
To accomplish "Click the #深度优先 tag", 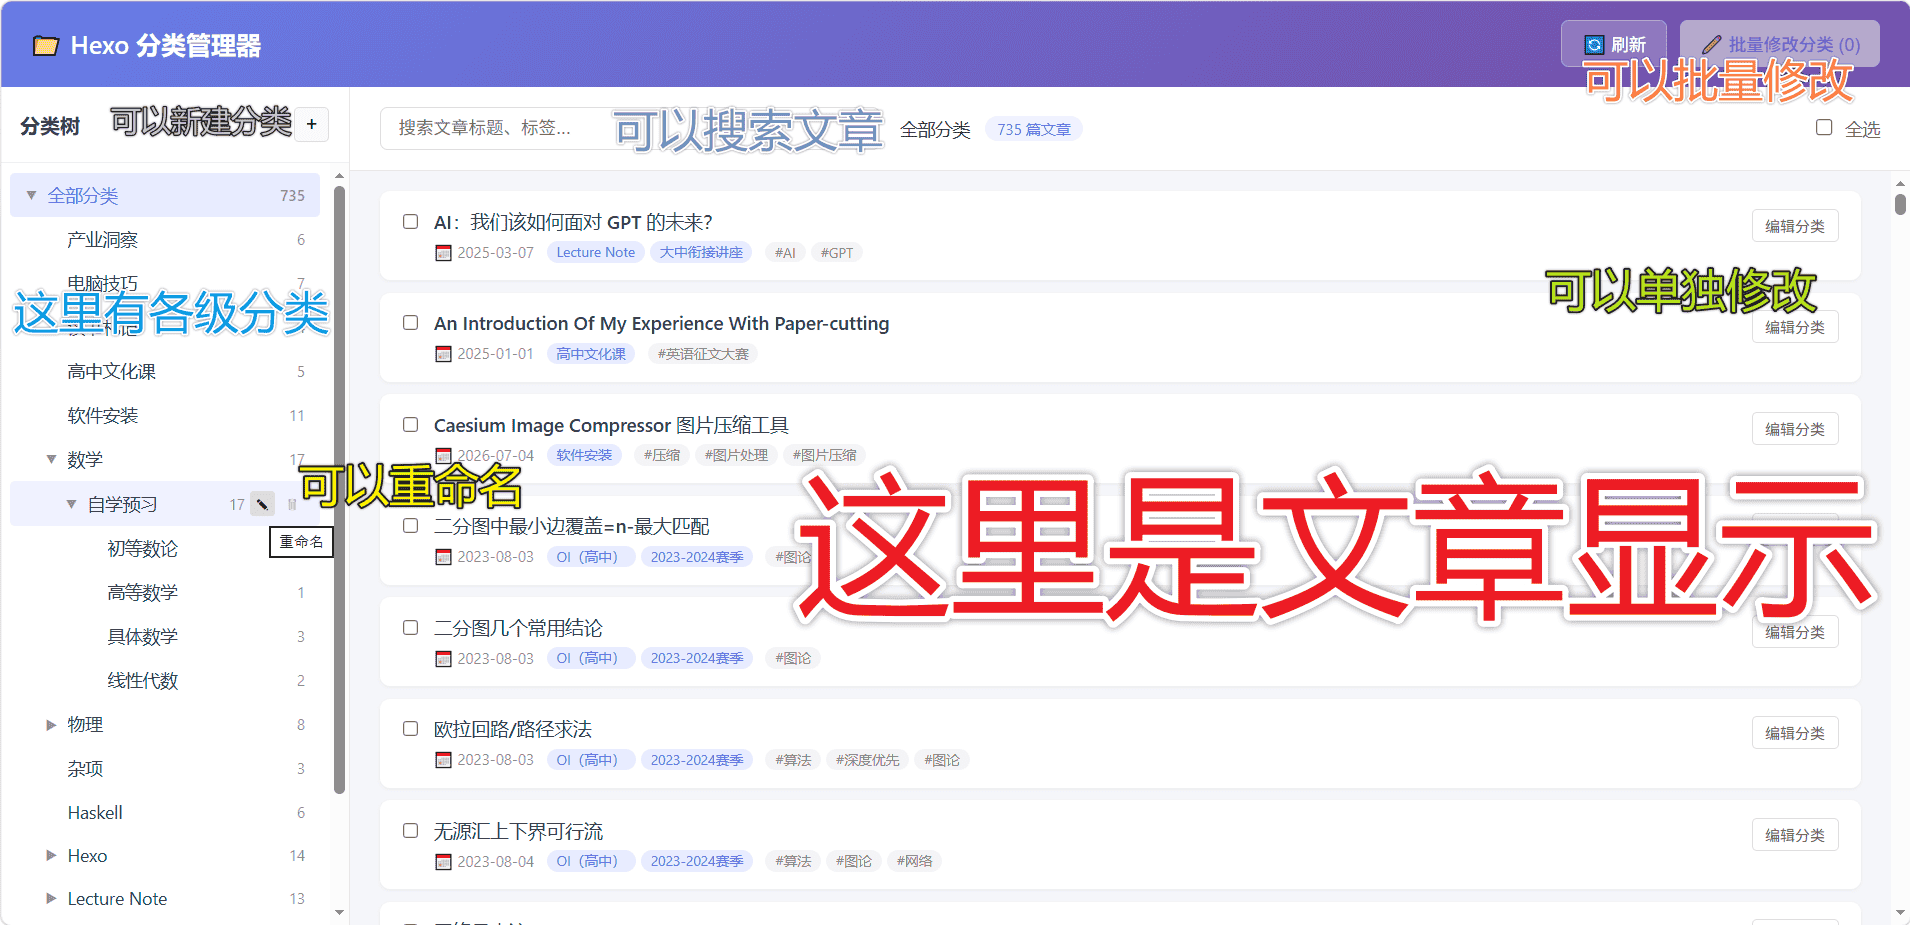I will pyautogui.click(x=867, y=760).
